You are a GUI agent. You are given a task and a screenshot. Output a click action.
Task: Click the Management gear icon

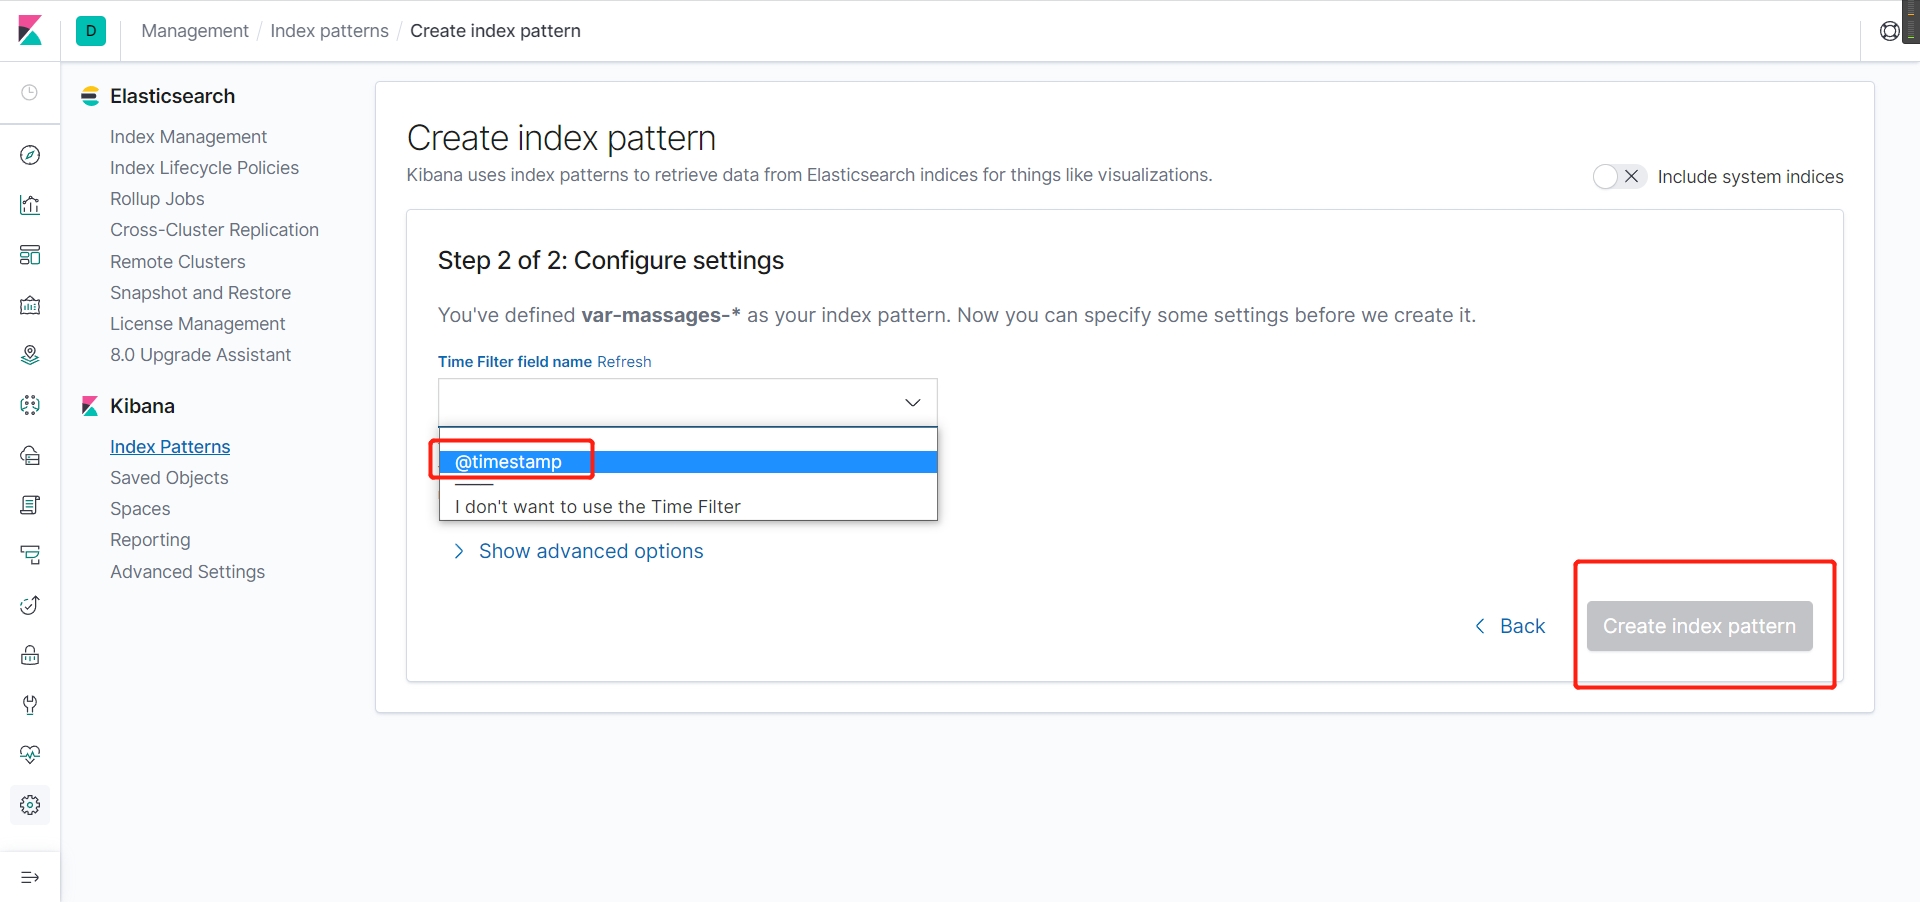click(x=30, y=805)
